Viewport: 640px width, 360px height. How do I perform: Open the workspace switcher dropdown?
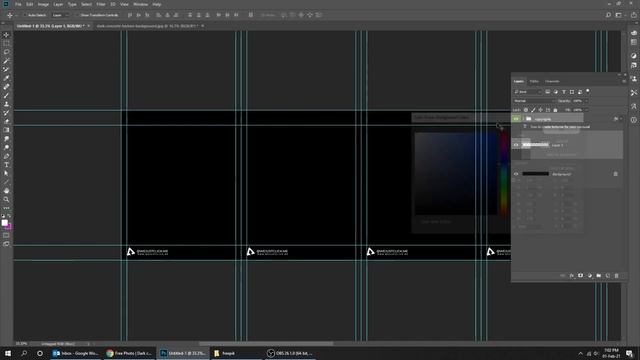pyautogui.click(x=620, y=15)
